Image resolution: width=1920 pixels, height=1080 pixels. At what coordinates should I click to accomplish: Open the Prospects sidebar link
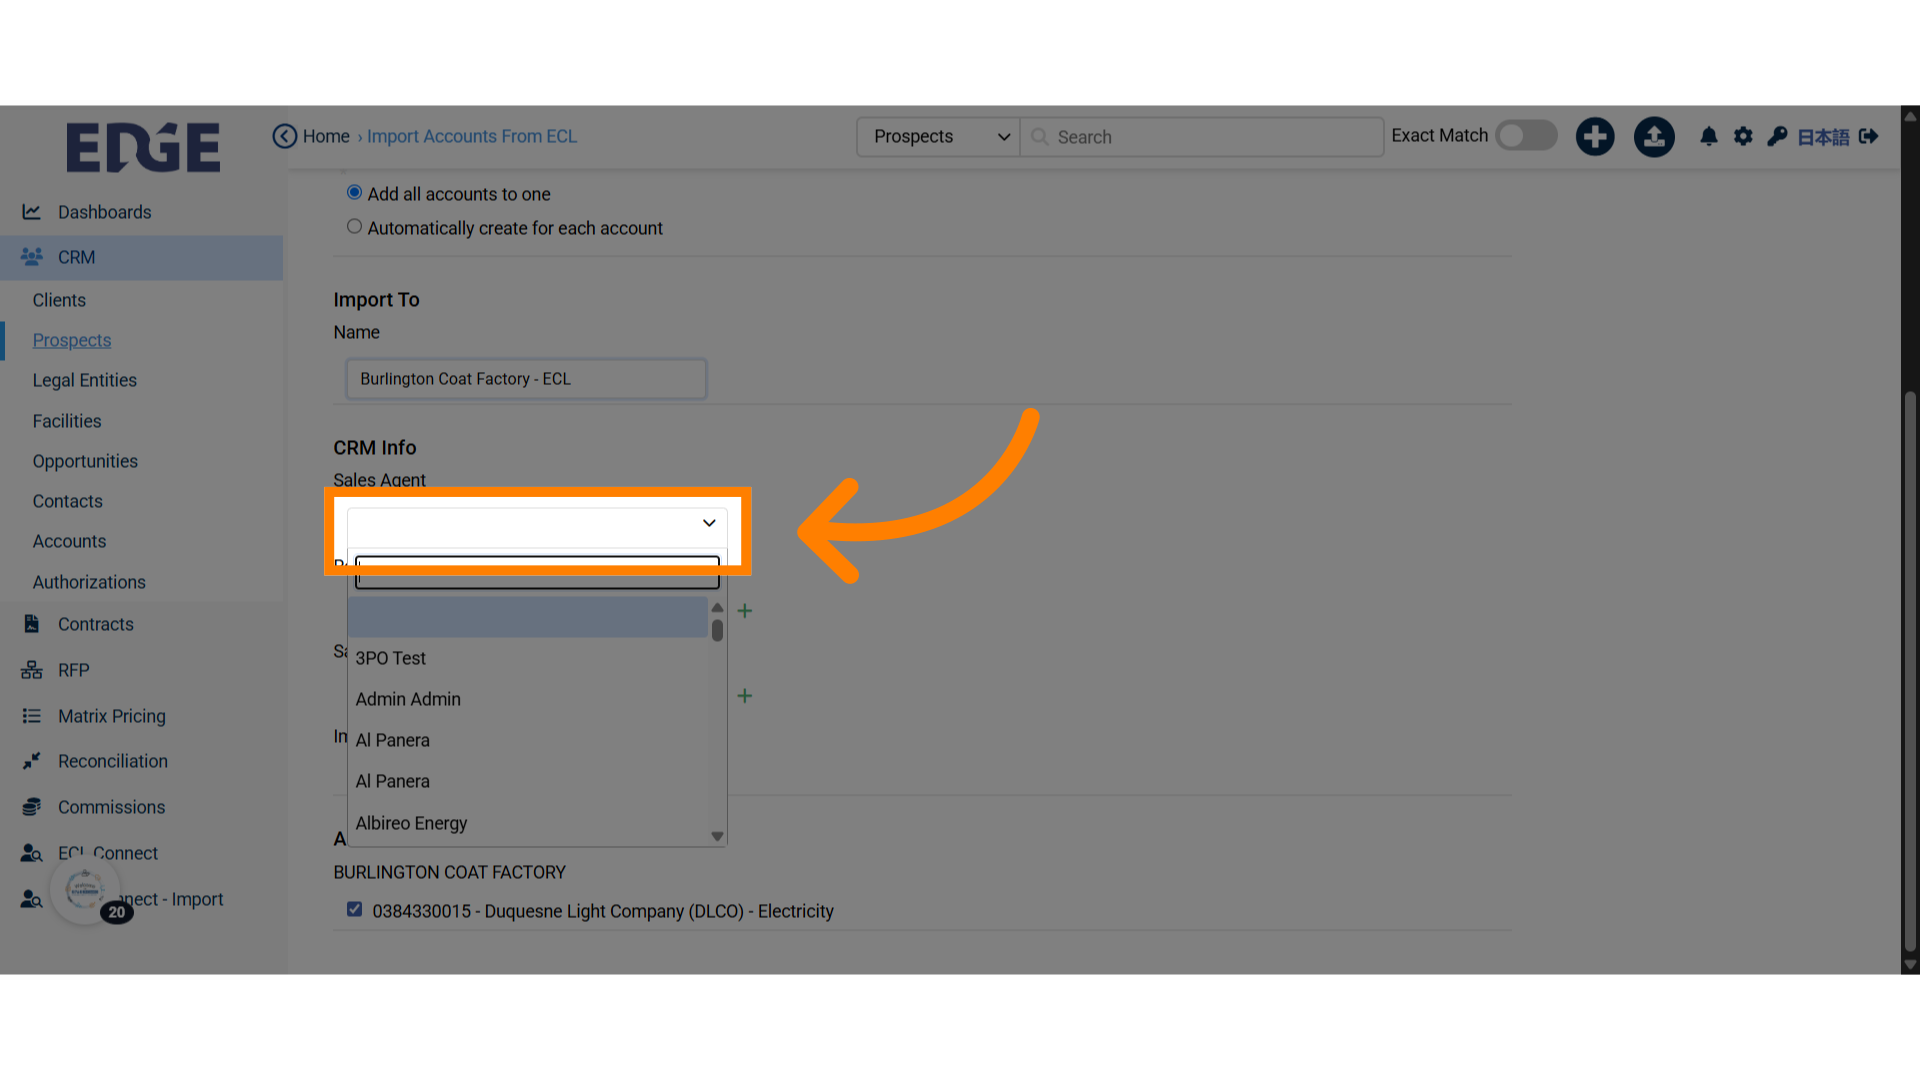(72, 340)
